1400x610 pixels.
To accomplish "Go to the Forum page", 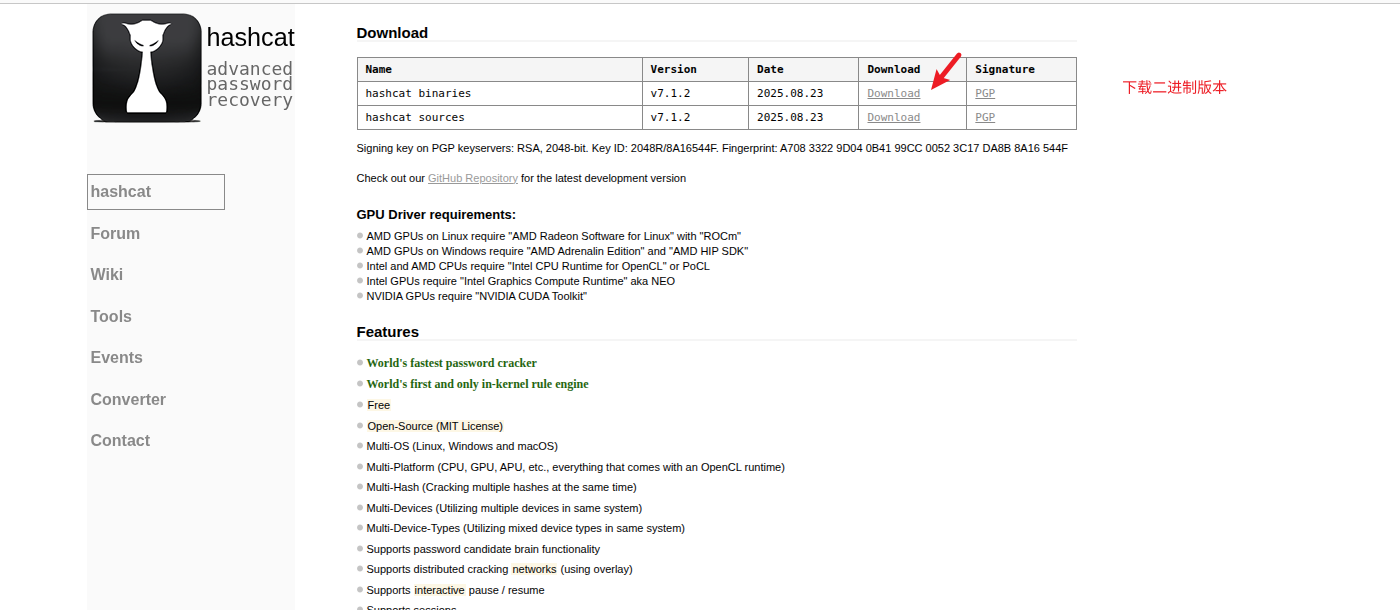I will pyautogui.click(x=115, y=233).
